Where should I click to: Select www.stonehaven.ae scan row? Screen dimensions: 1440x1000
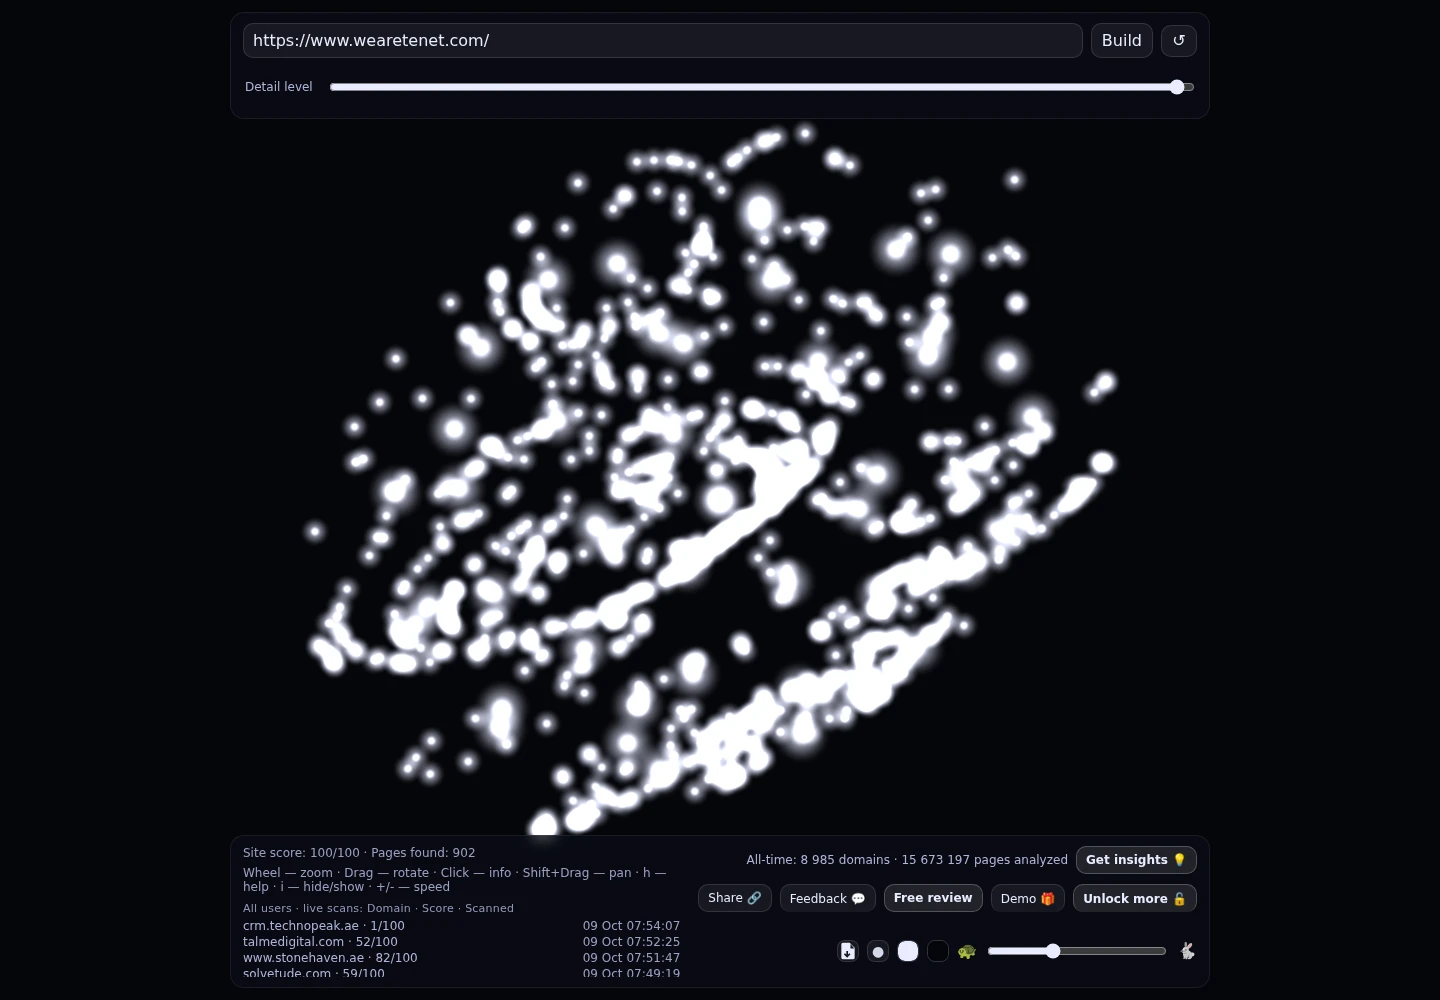[461, 958]
